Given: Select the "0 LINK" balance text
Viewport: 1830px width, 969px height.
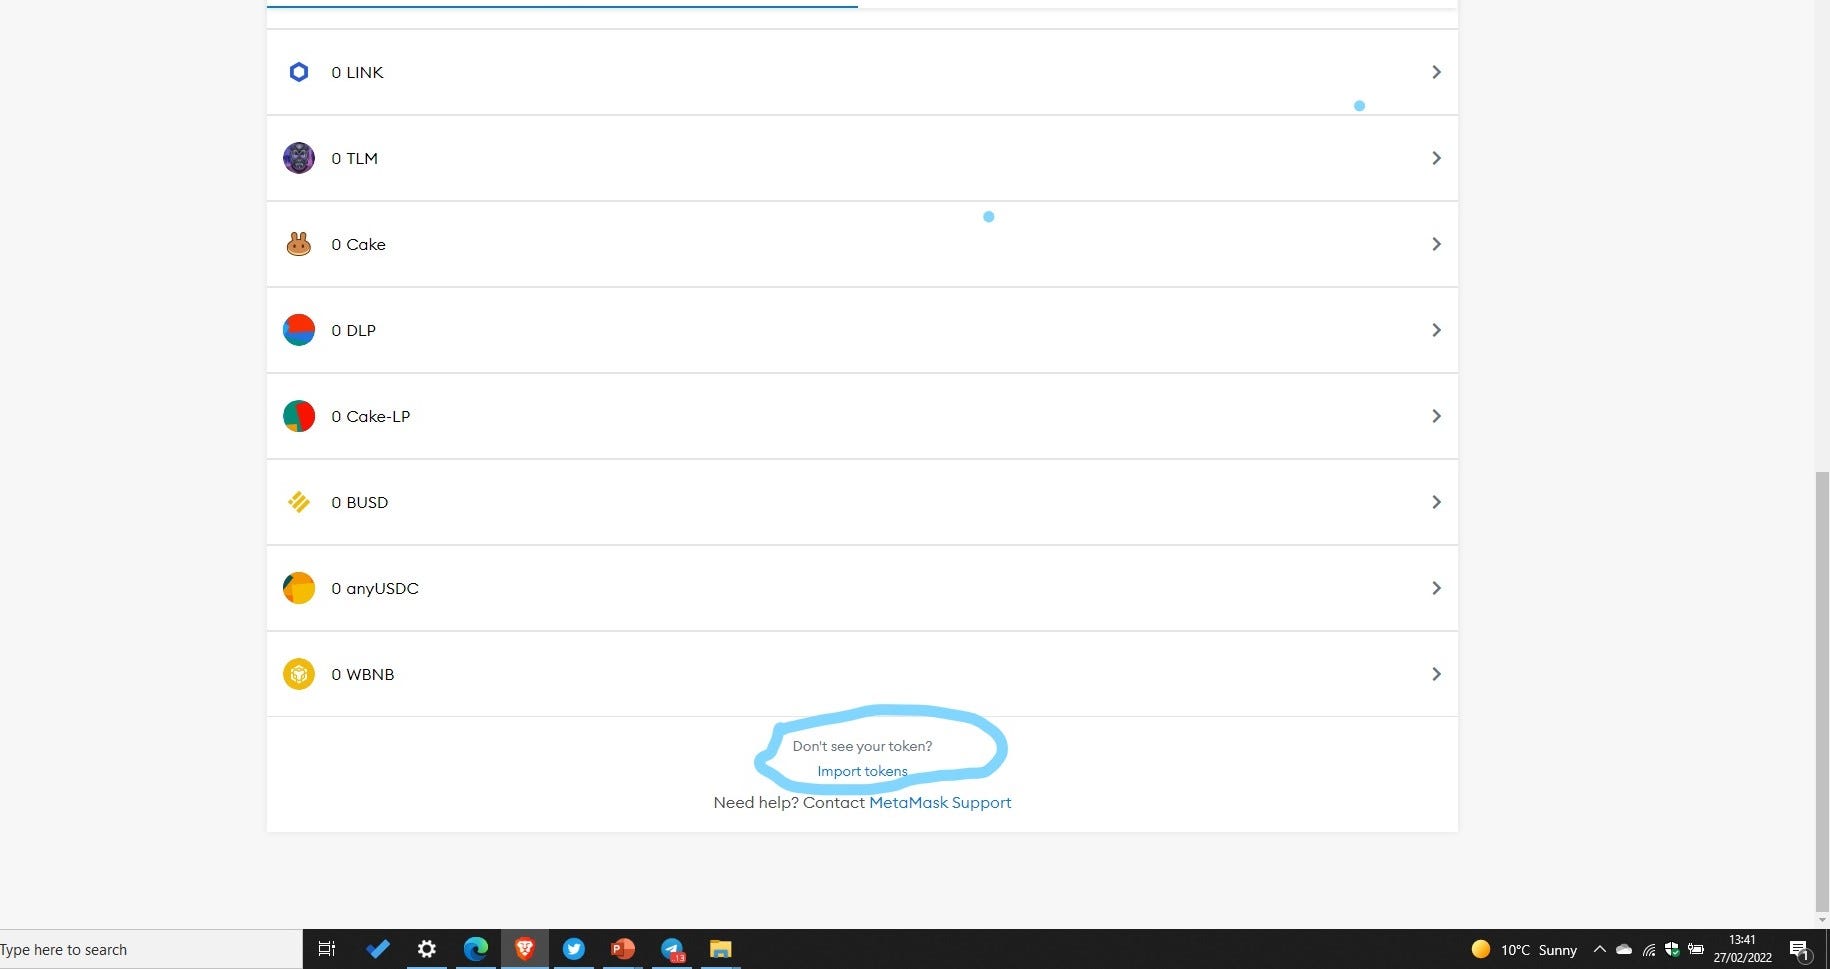Looking at the screenshot, I should (x=357, y=73).
